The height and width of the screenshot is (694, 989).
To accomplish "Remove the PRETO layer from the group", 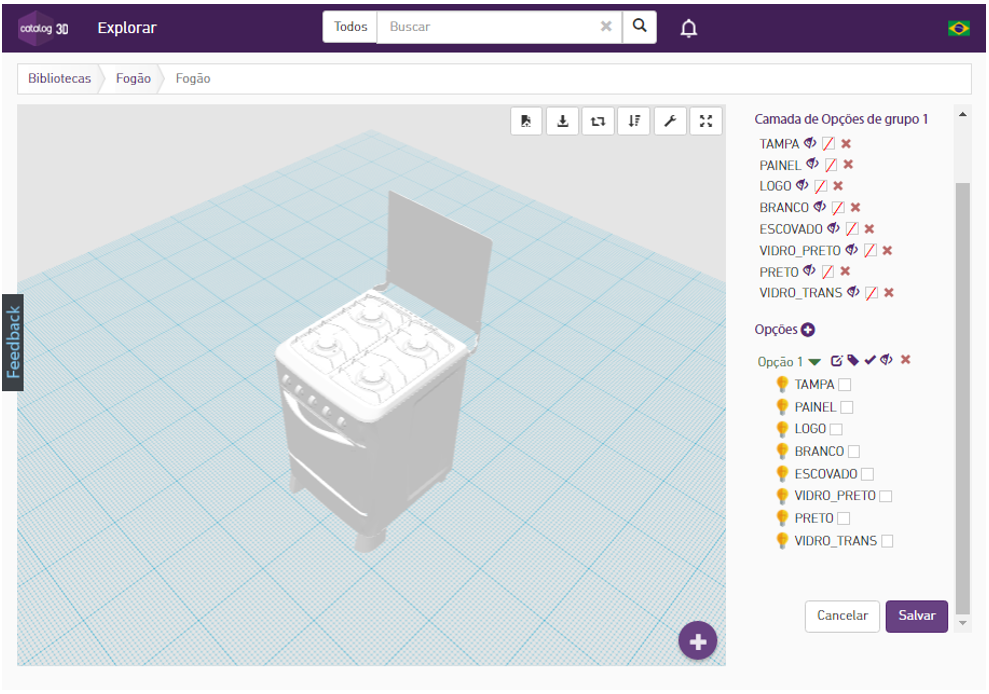I will pos(845,271).
